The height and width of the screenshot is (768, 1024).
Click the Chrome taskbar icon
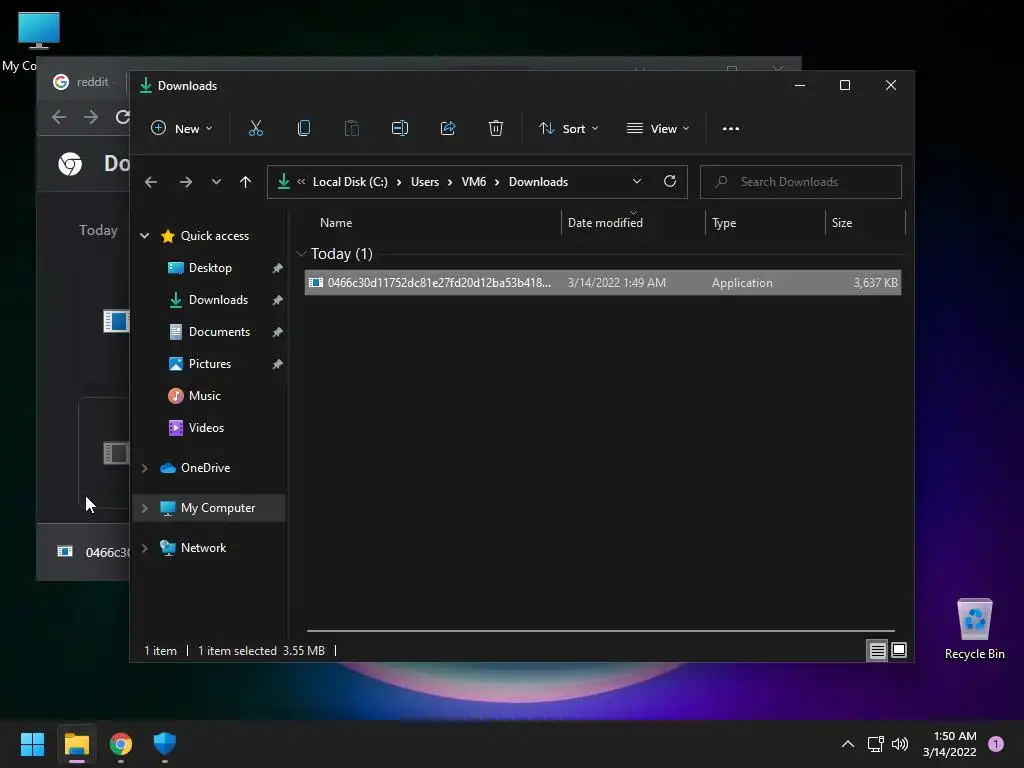pyautogui.click(x=121, y=744)
